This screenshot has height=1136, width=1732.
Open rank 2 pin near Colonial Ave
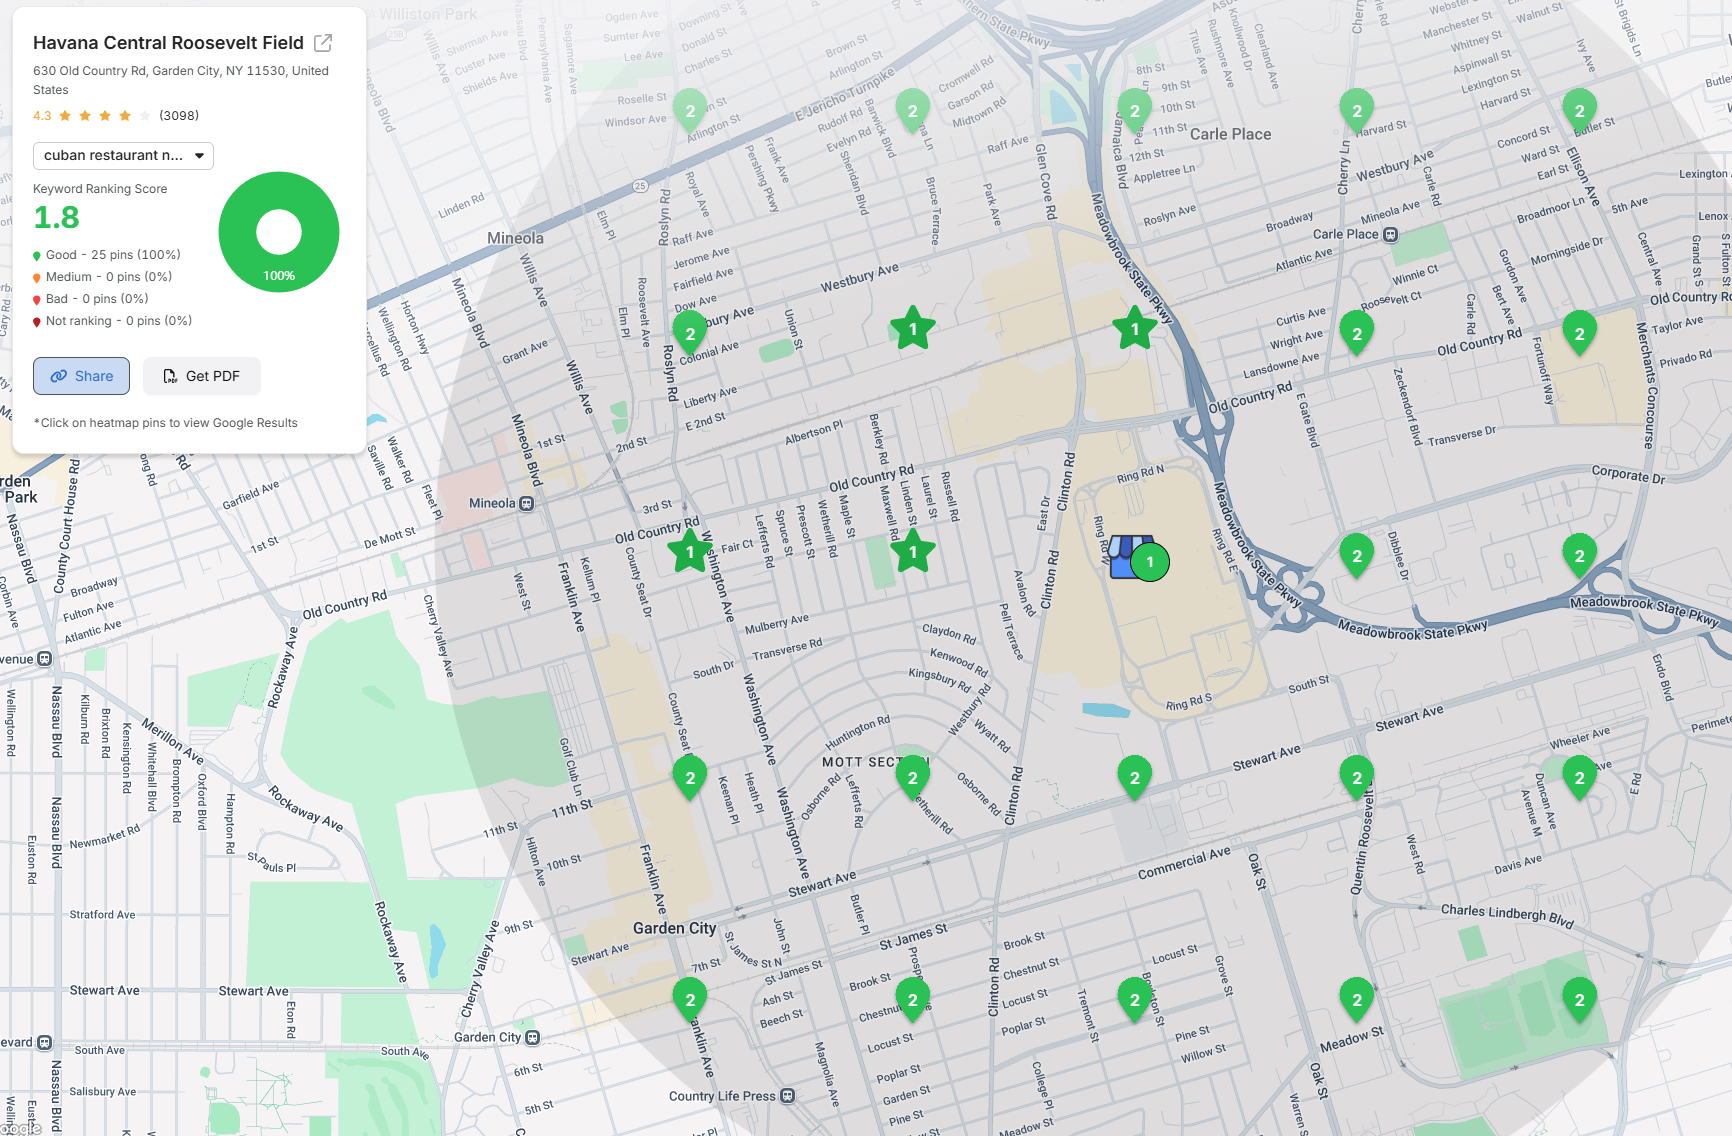point(690,333)
